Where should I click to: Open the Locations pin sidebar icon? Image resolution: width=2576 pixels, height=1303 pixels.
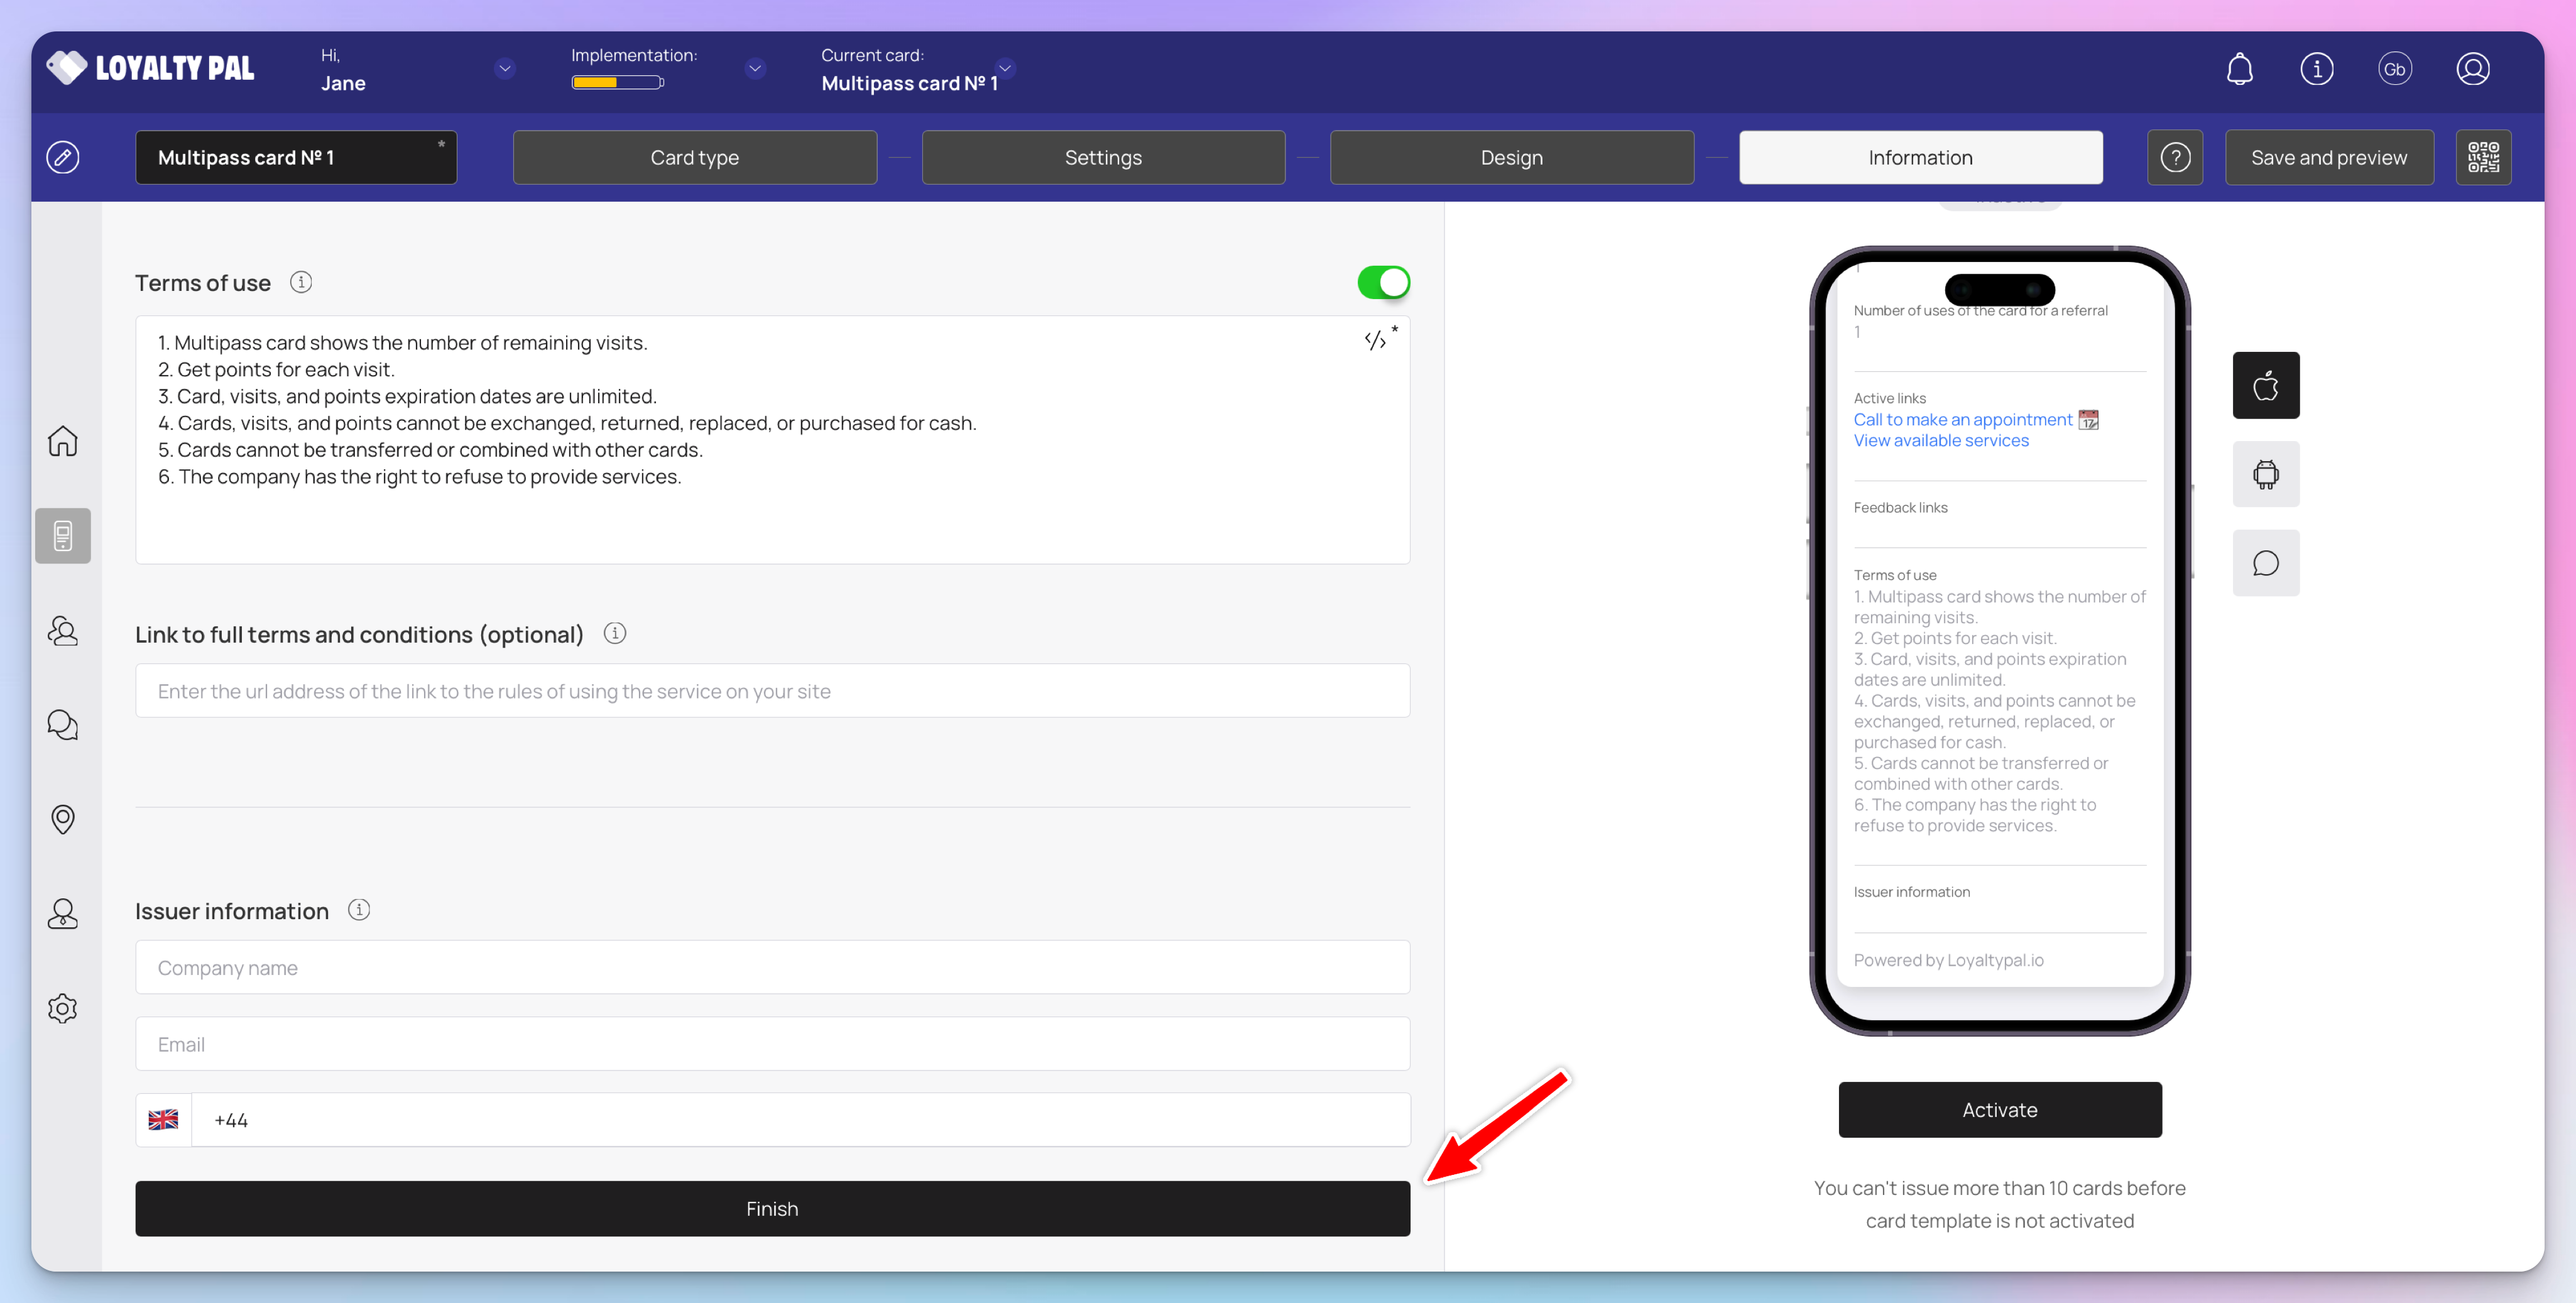[62, 819]
